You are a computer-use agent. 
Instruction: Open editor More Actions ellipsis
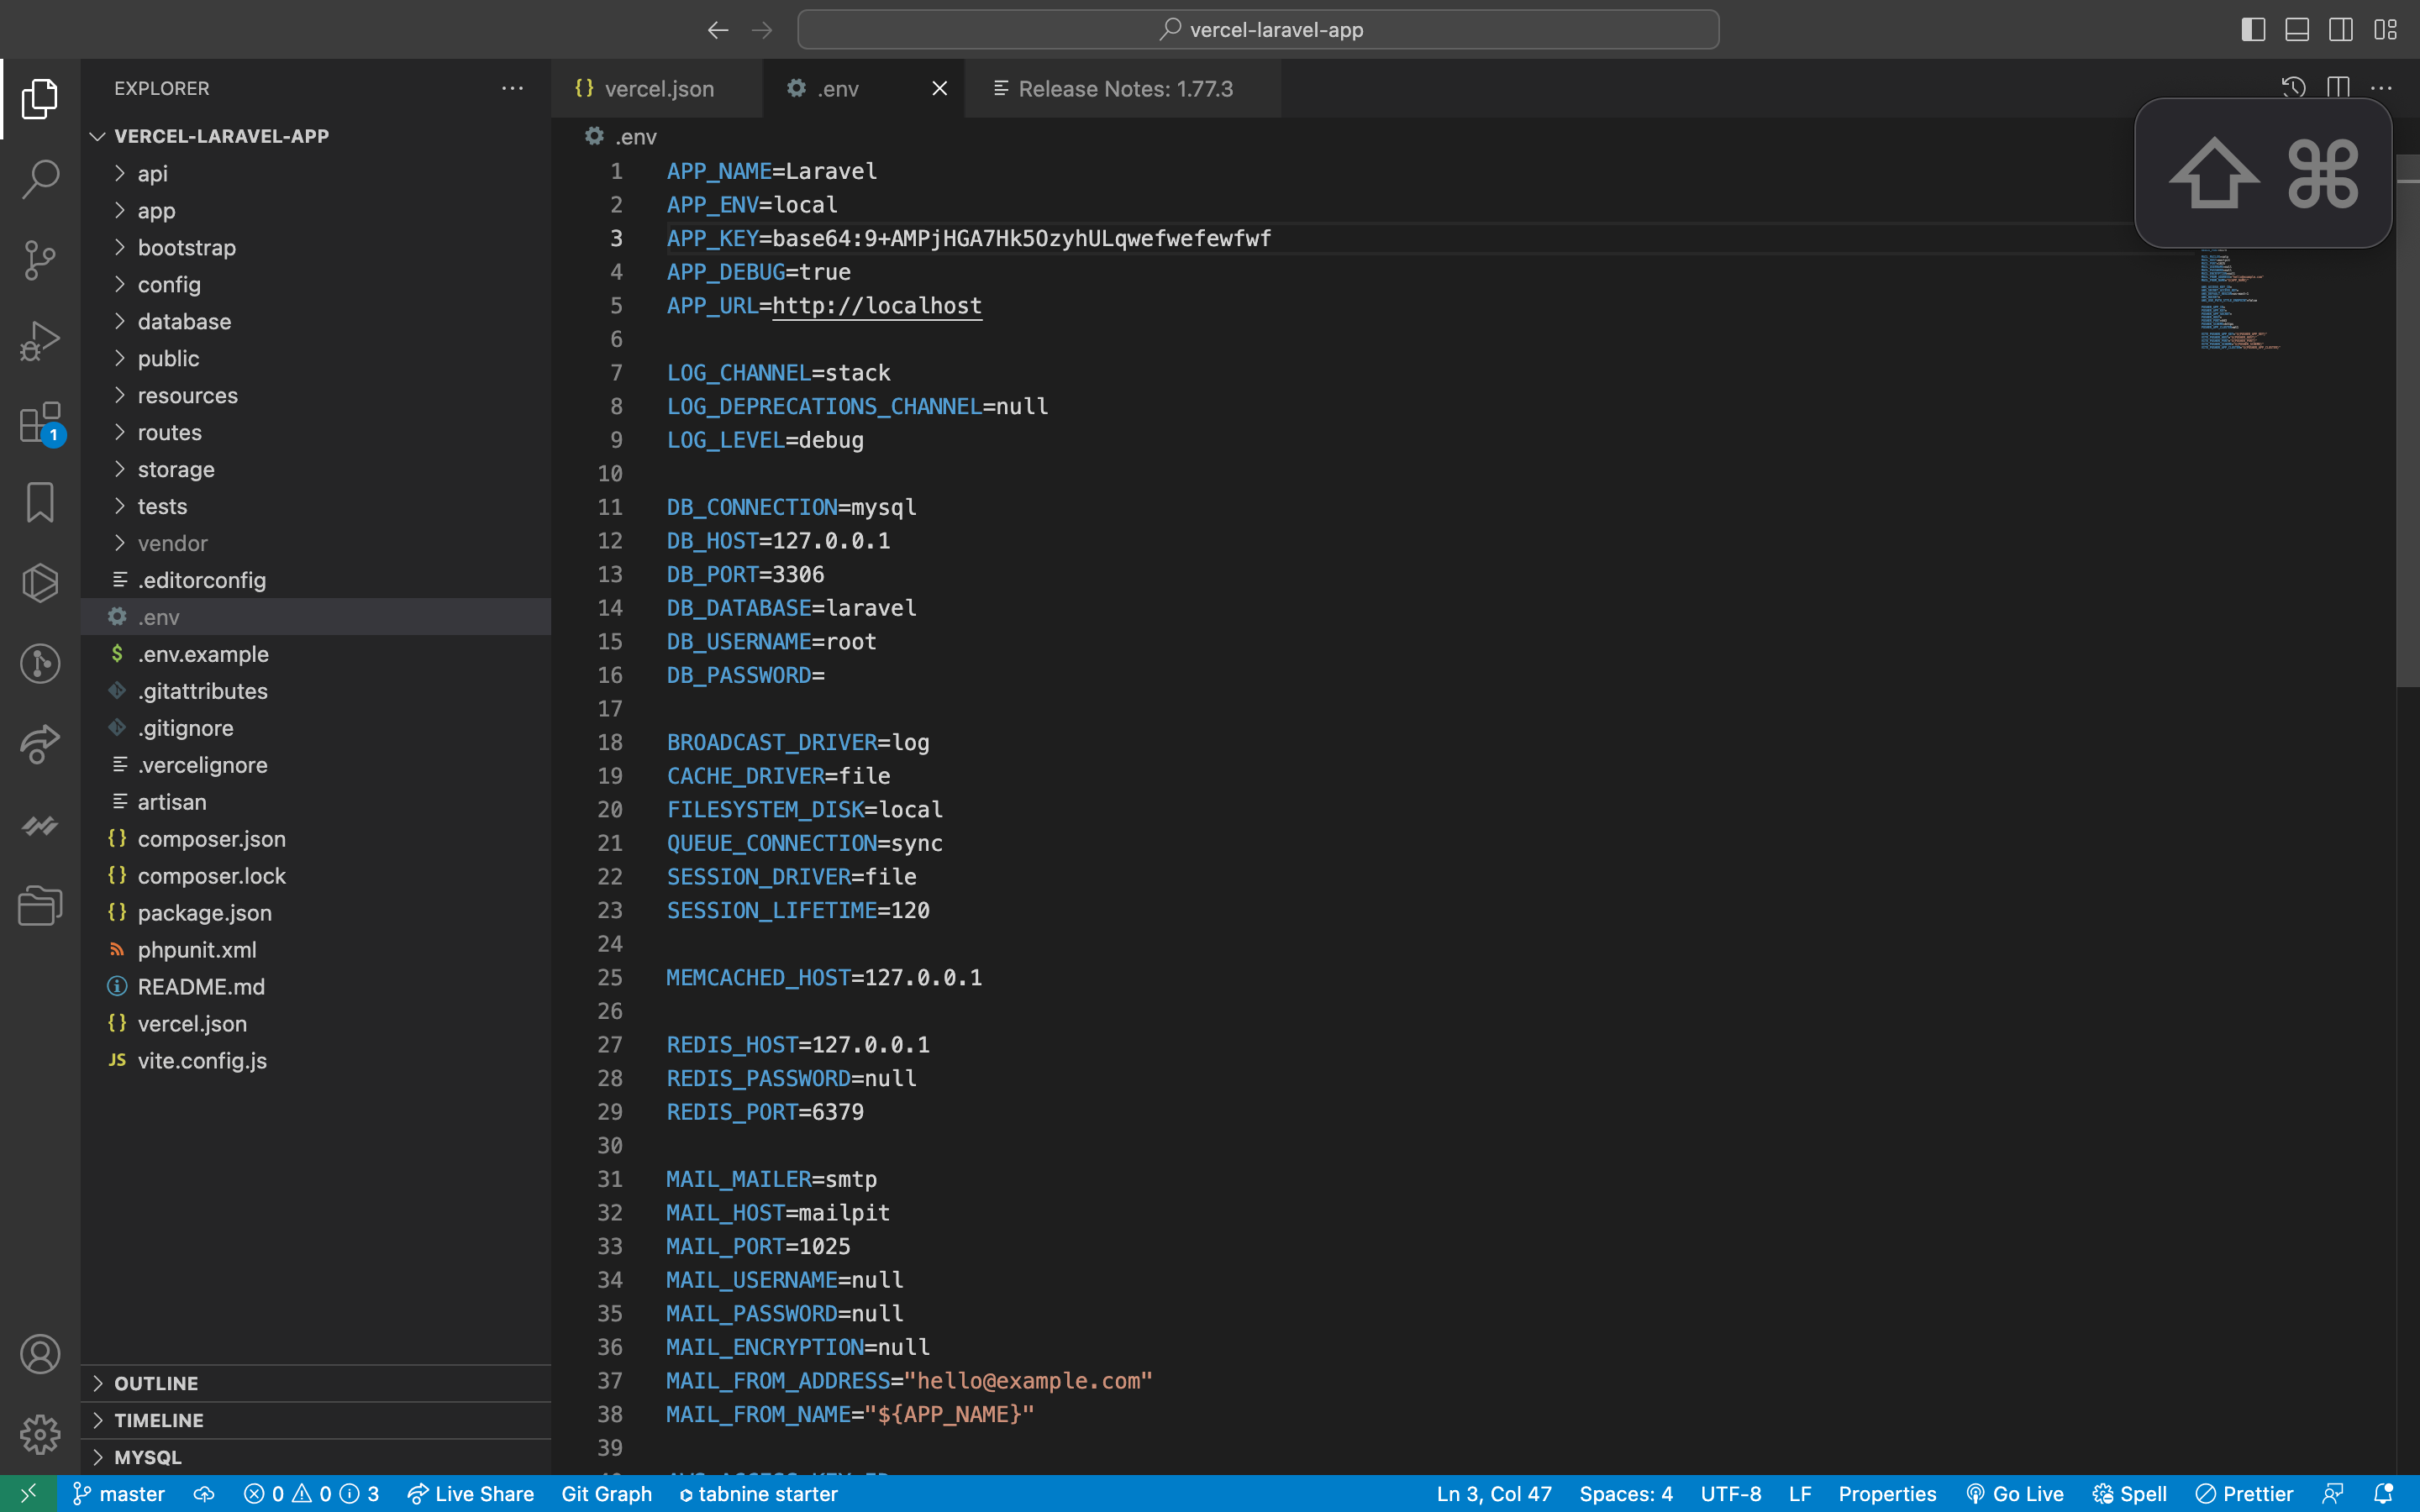click(x=2381, y=88)
